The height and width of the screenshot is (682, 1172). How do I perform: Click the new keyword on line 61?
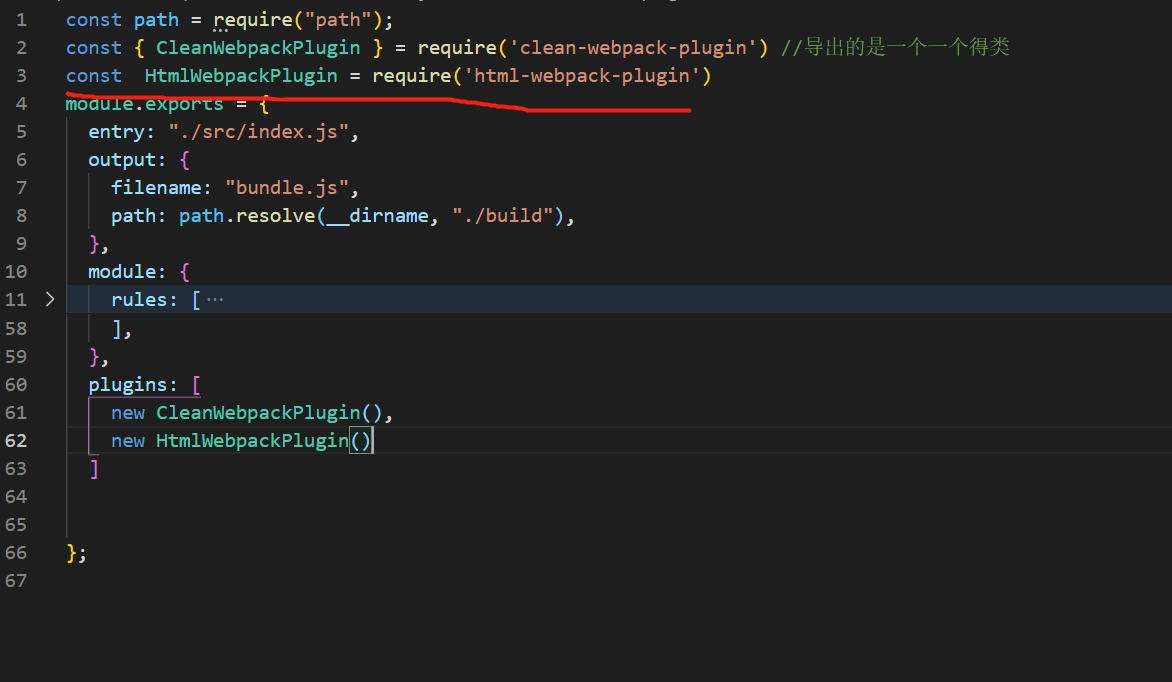click(x=128, y=414)
